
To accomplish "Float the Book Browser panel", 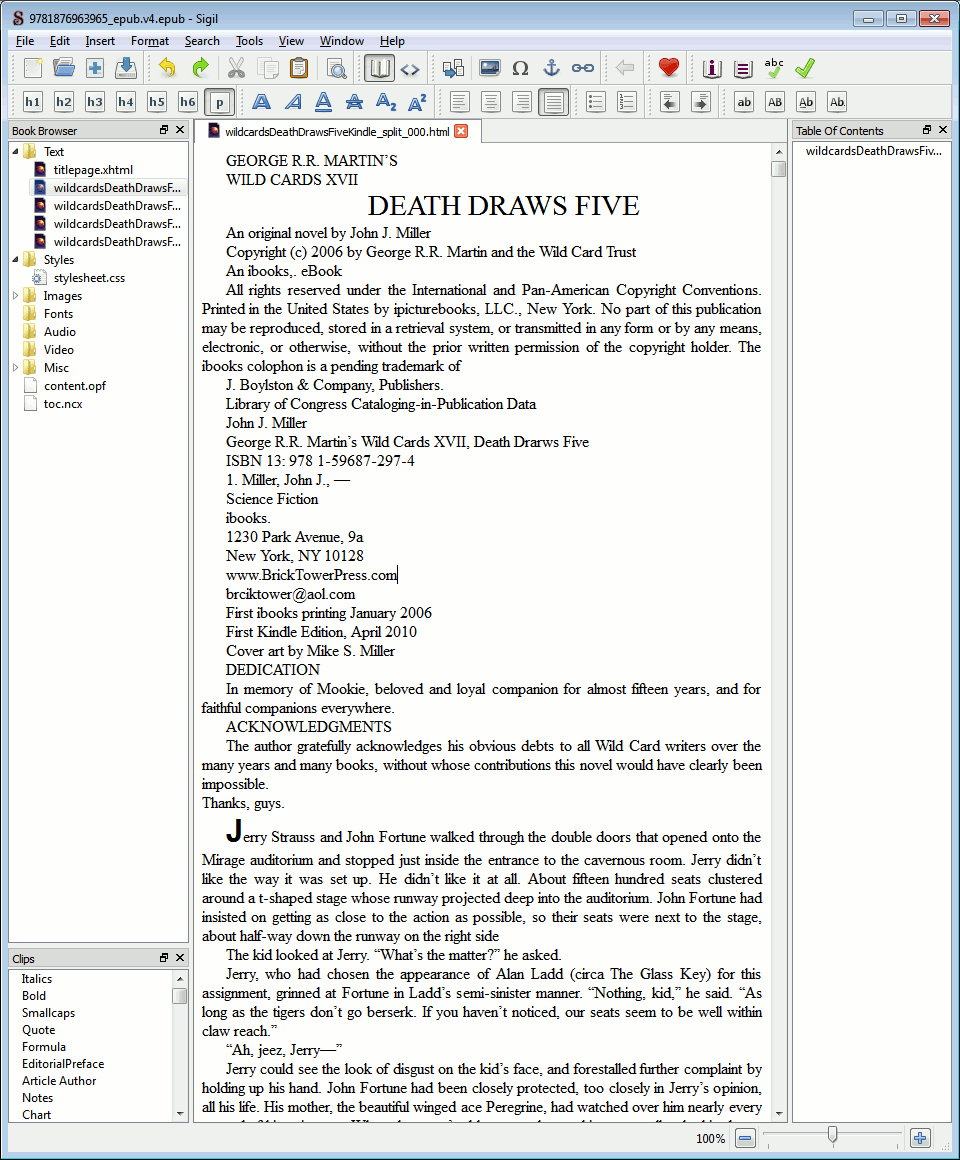I will [x=164, y=129].
